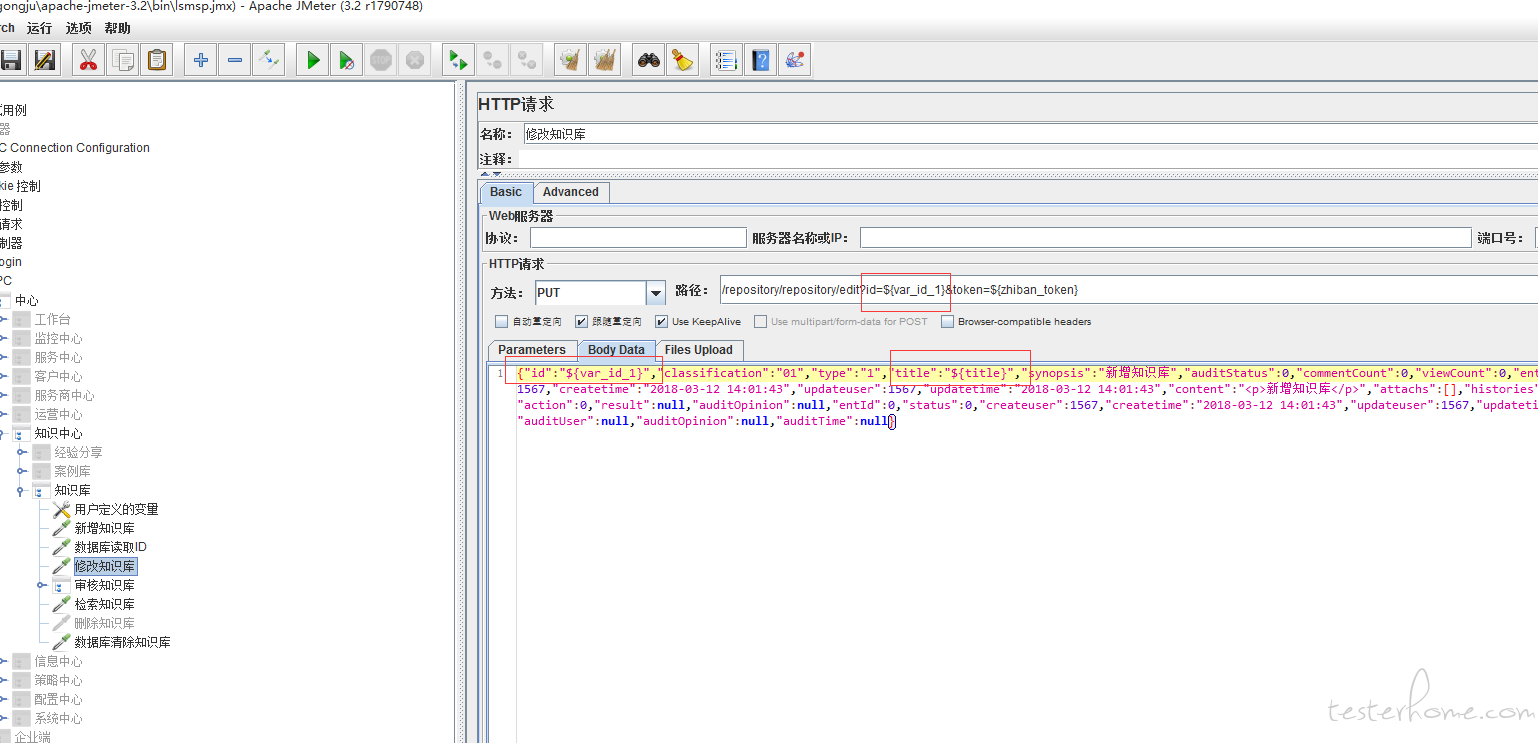This screenshot has height=743, width=1538.
Task: Expand the 策略中心 tree node
Action: pyautogui.click(x=3, y=680)
